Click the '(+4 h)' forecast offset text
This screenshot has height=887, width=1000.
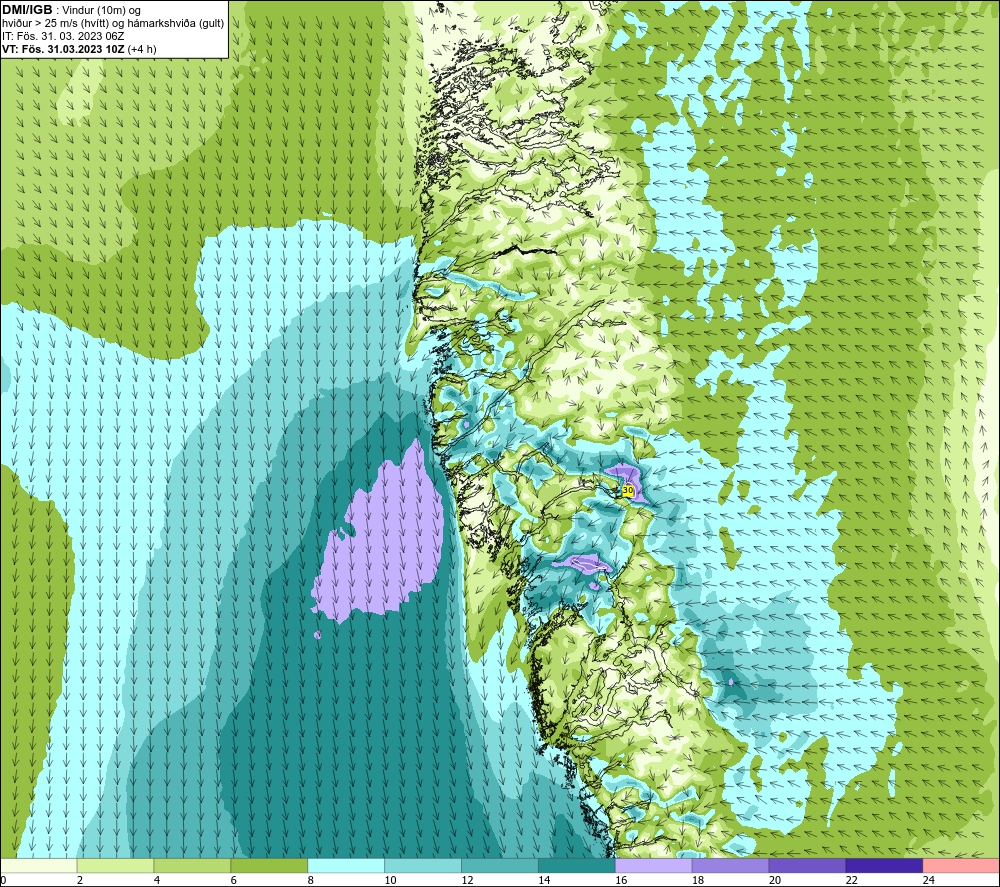click(x=142, y=49)
